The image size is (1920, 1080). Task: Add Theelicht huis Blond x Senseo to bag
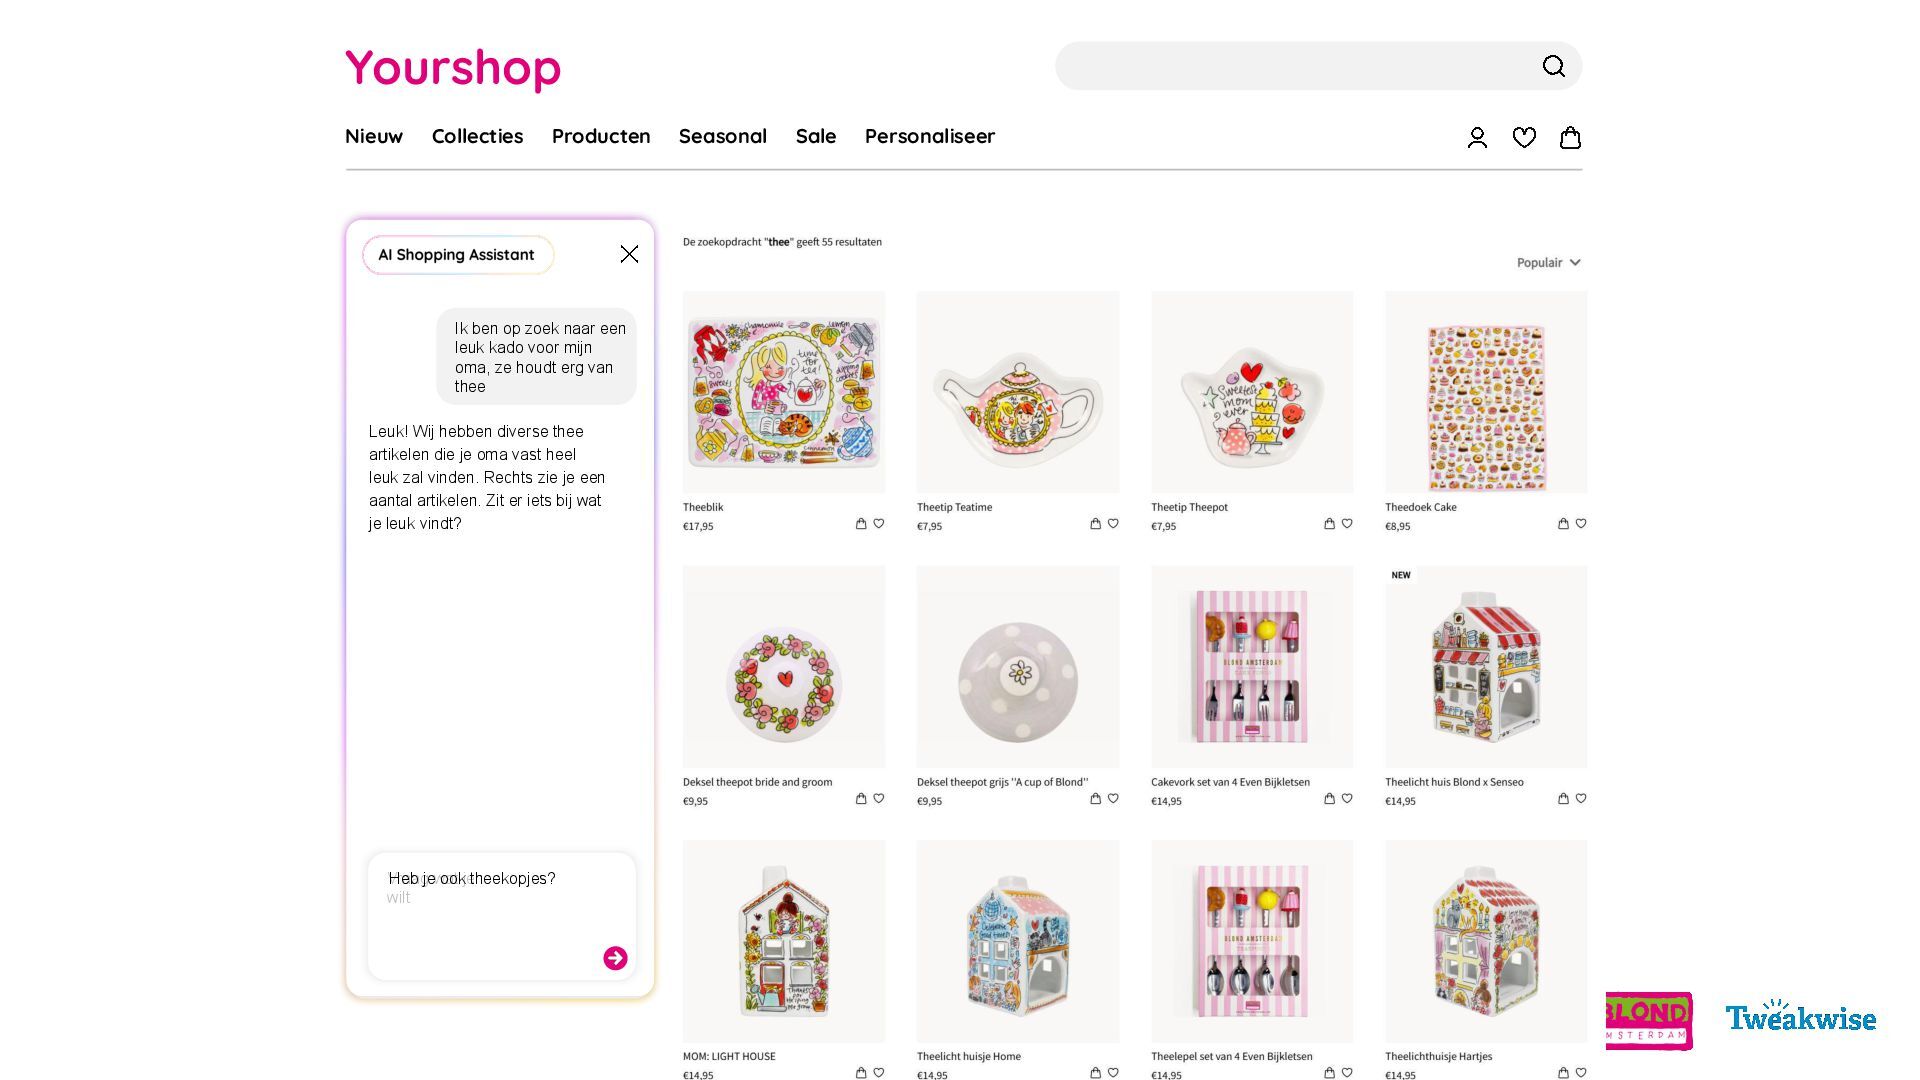(1563, 799)
